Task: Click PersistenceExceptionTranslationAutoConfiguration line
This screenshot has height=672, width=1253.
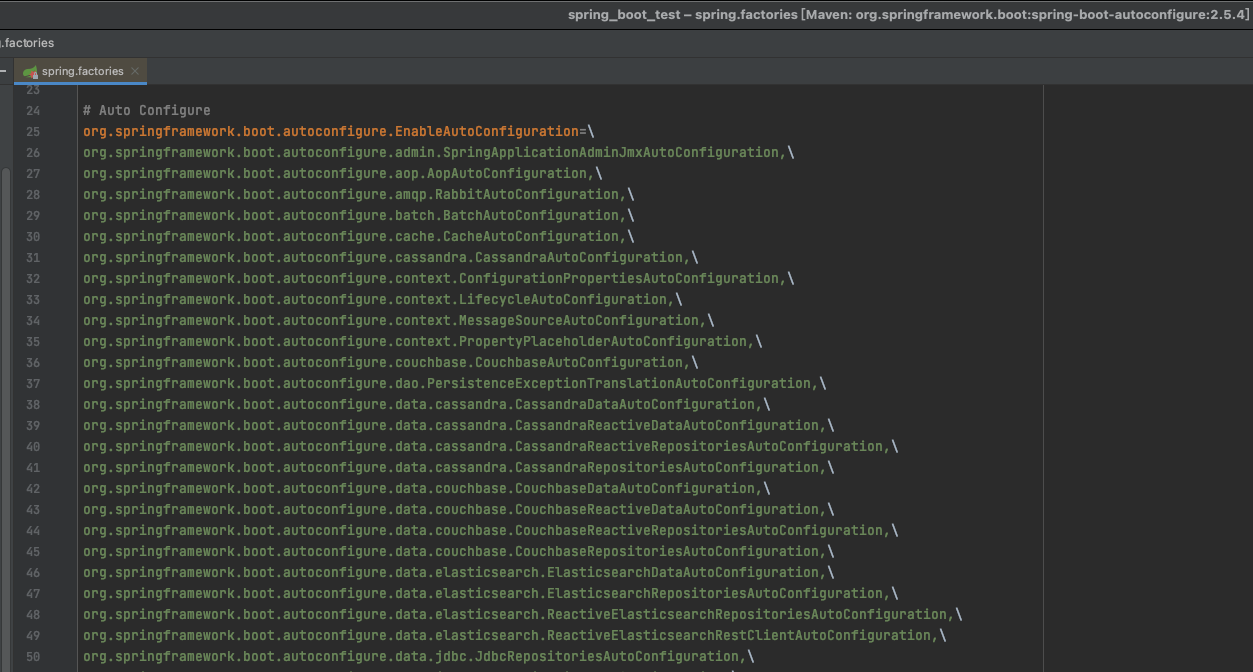Action: pyautogui.click(x=455, y=383)
